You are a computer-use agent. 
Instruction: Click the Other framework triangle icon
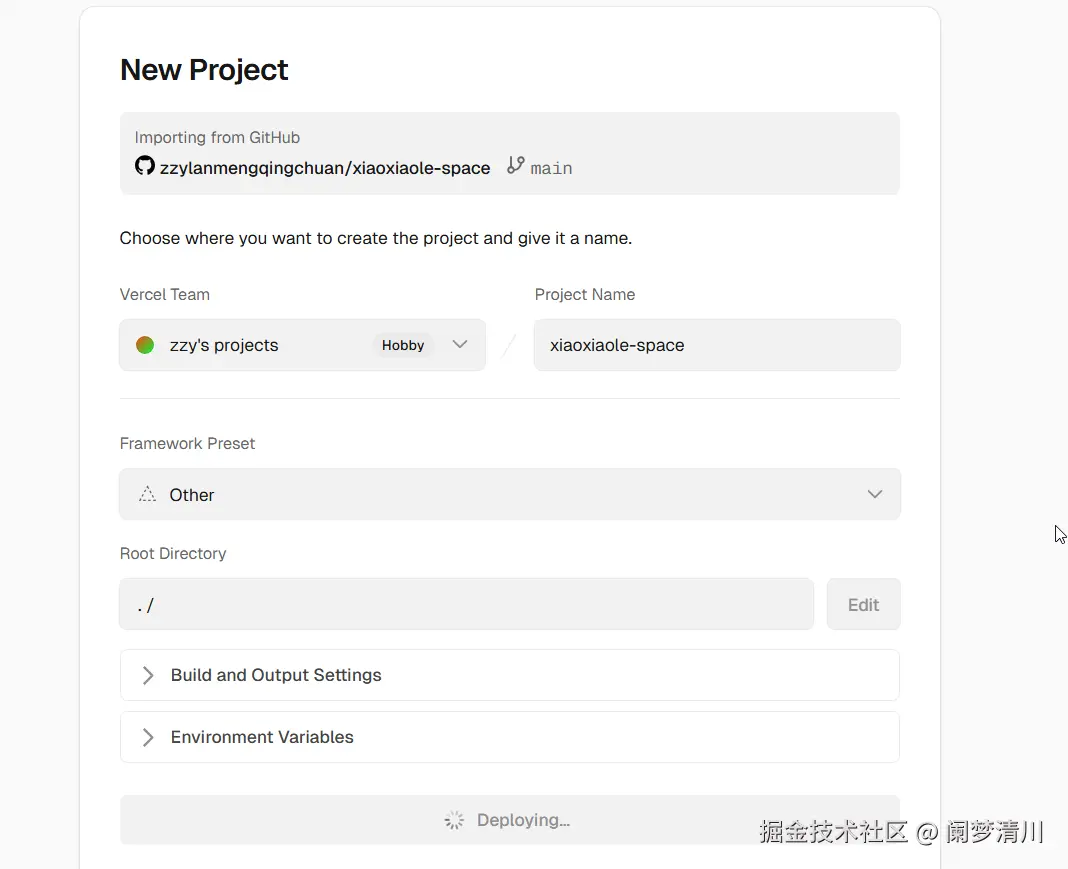point(148,494)
